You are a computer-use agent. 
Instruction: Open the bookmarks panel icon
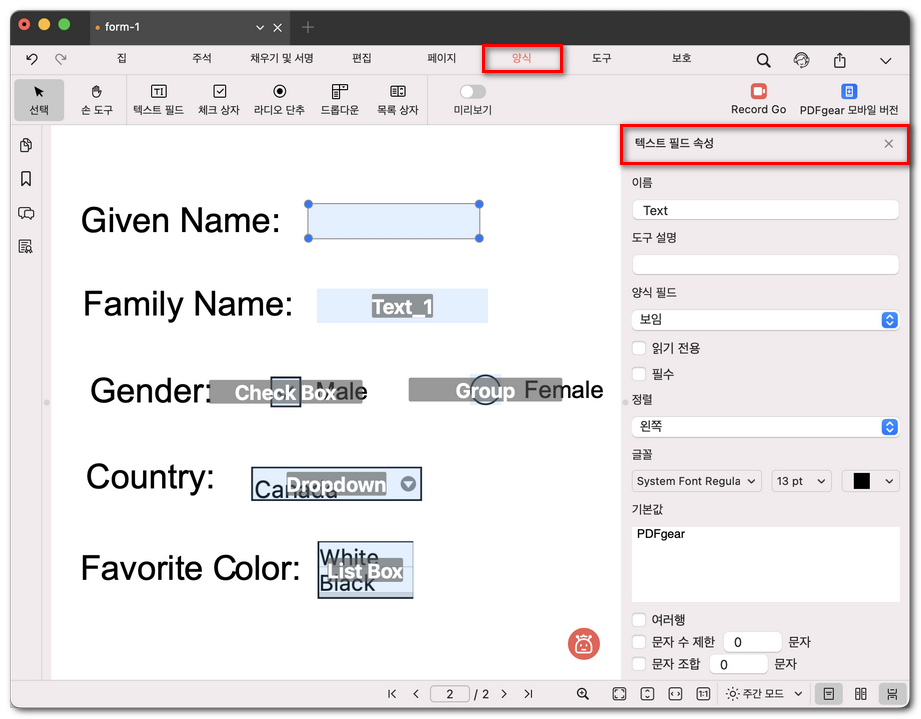coord(25,179)
